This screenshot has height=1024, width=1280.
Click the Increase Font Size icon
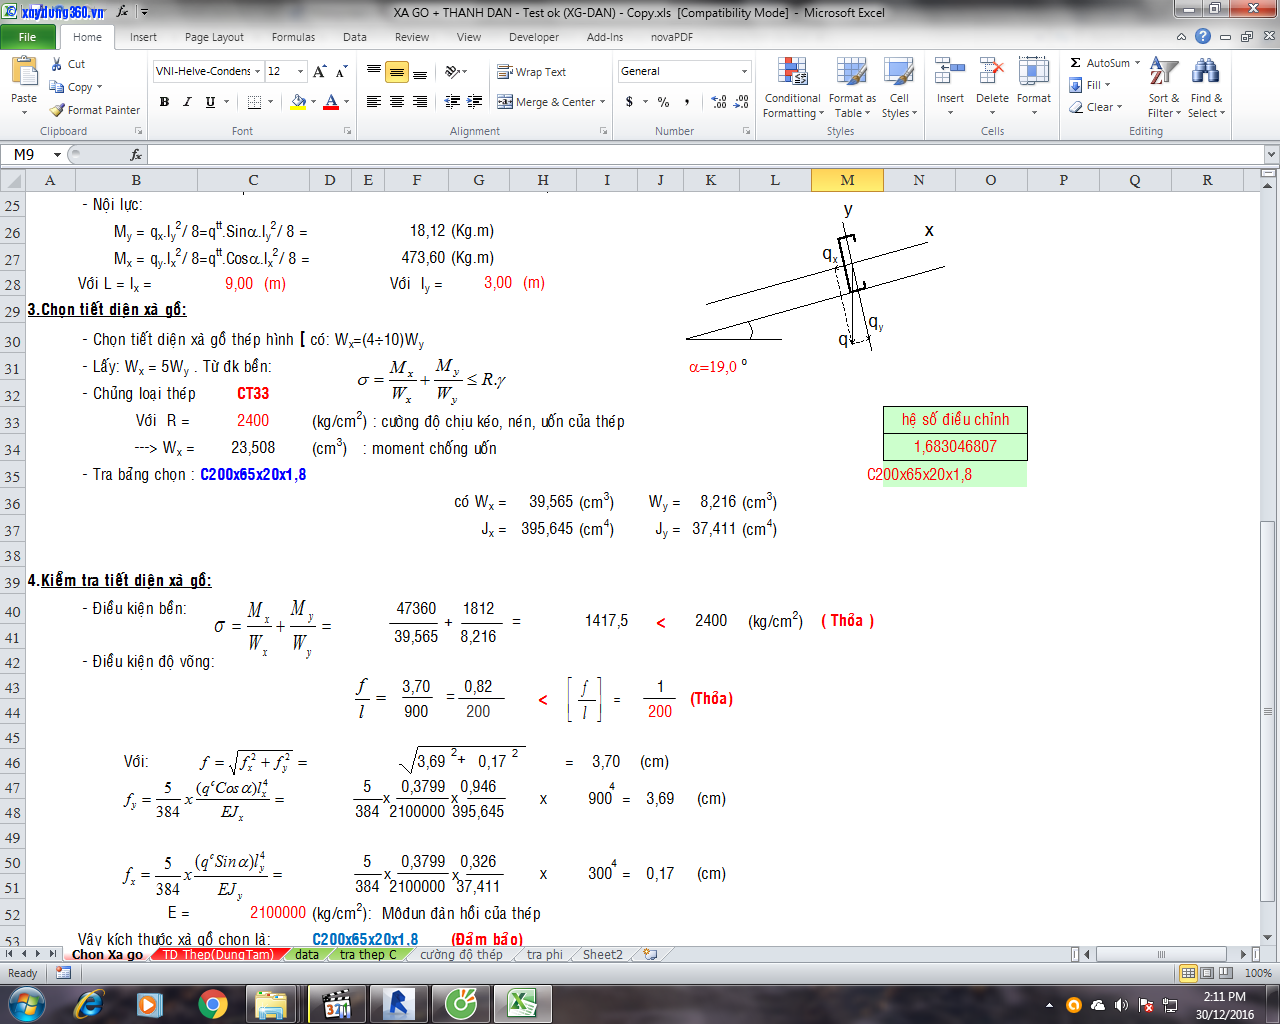point(319,72)
